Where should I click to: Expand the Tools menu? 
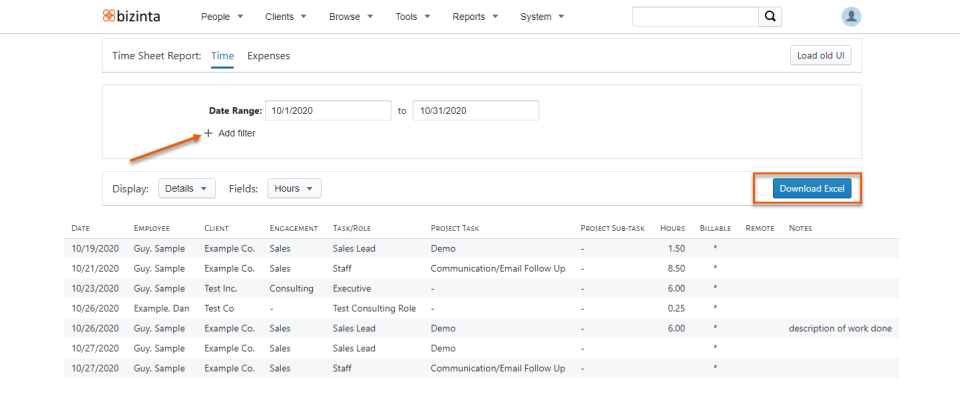point(413,17)
